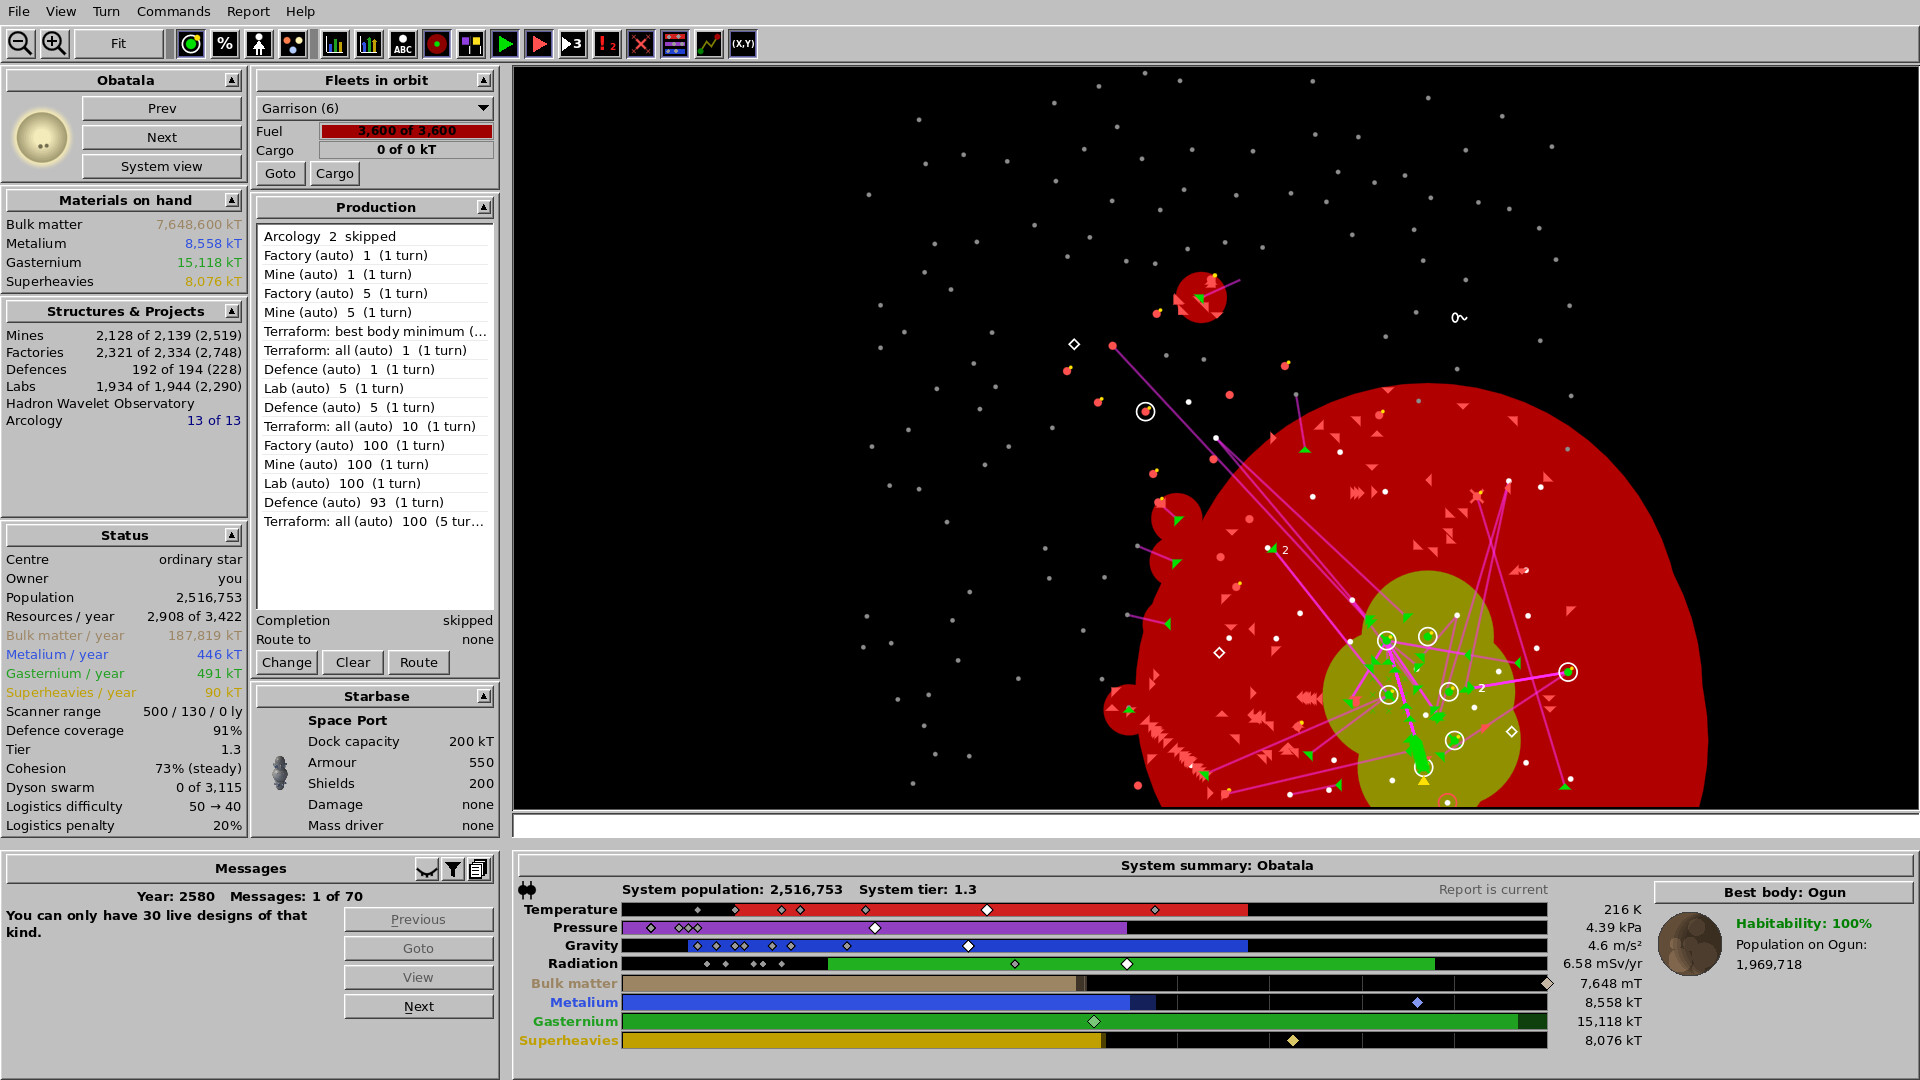The image size is (1920, 1080).
Task: Toggle the ABC names label icon
Action: (x=403, y=44)
